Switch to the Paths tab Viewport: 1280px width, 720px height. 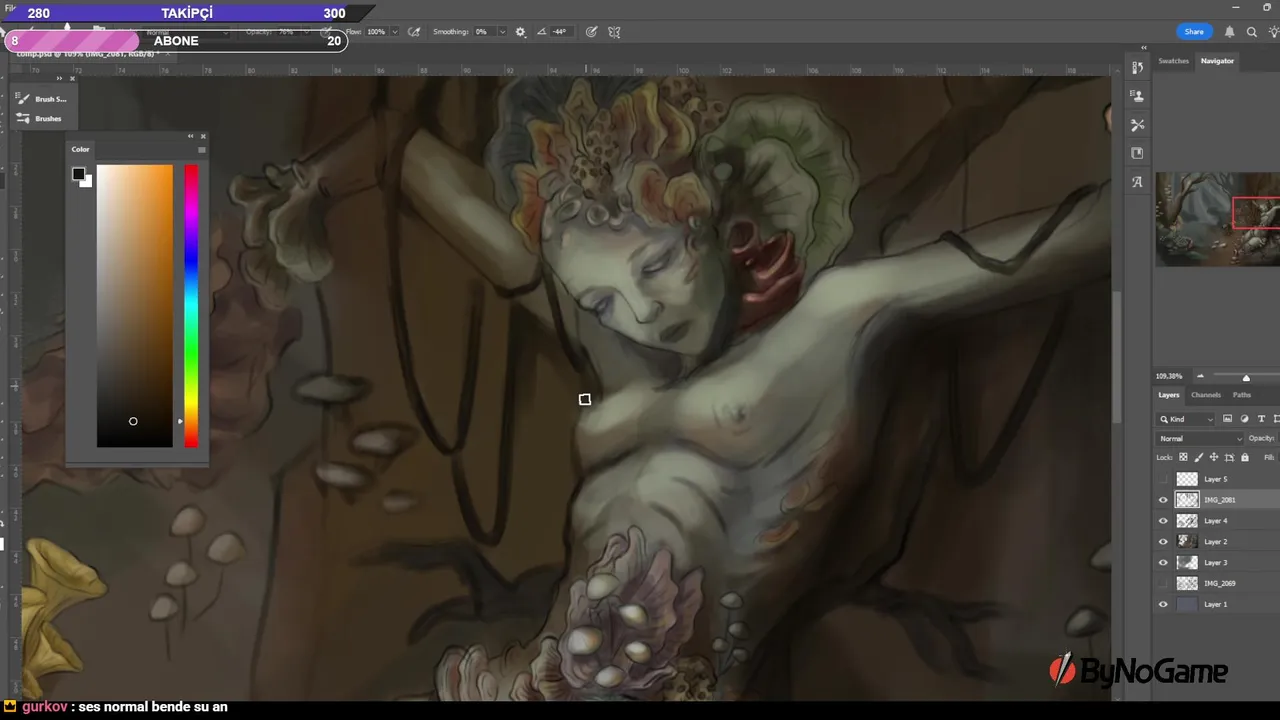pos(1242,395)
